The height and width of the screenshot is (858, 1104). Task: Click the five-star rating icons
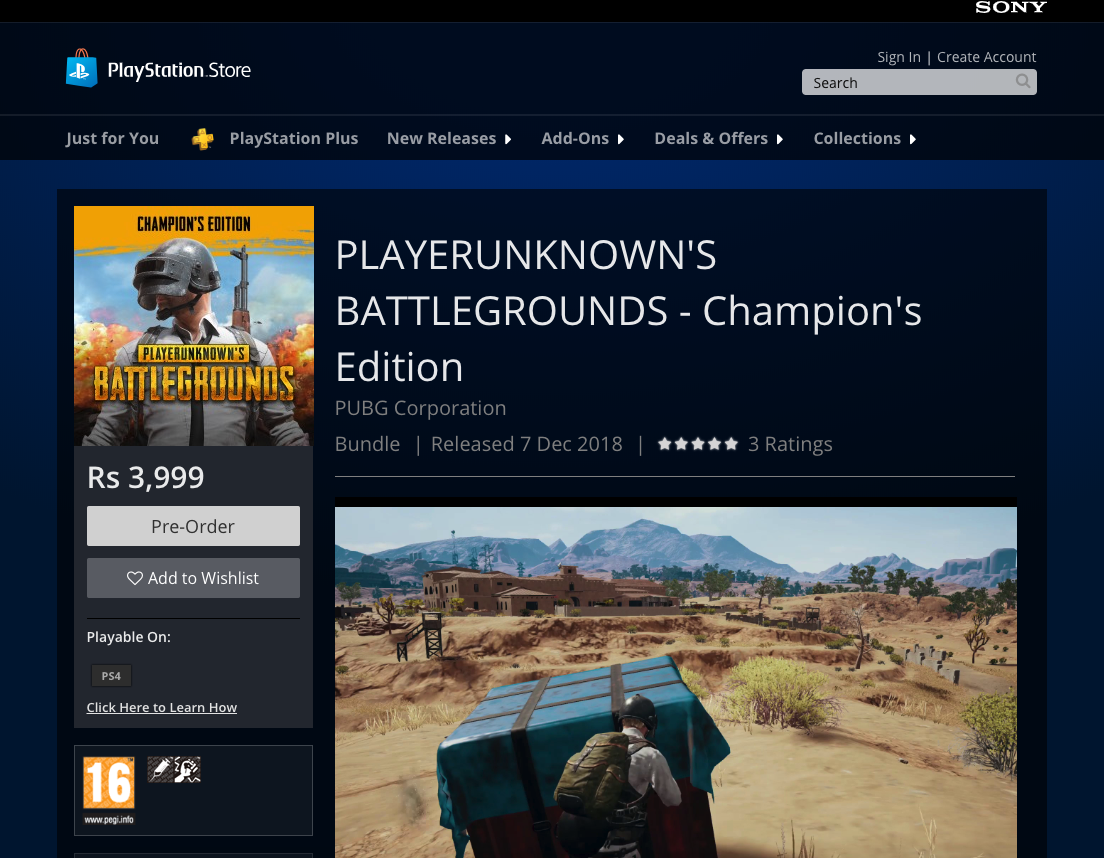697,444
